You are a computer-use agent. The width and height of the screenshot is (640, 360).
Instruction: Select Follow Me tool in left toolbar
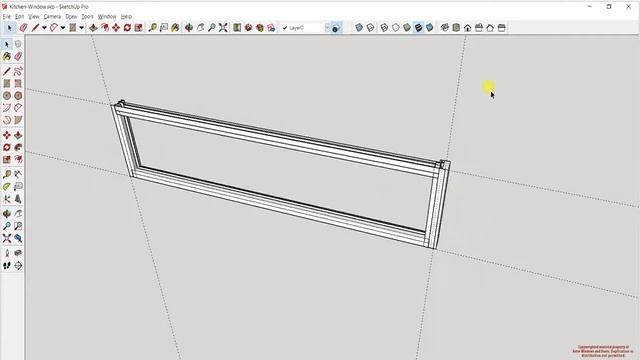[18, 147]
